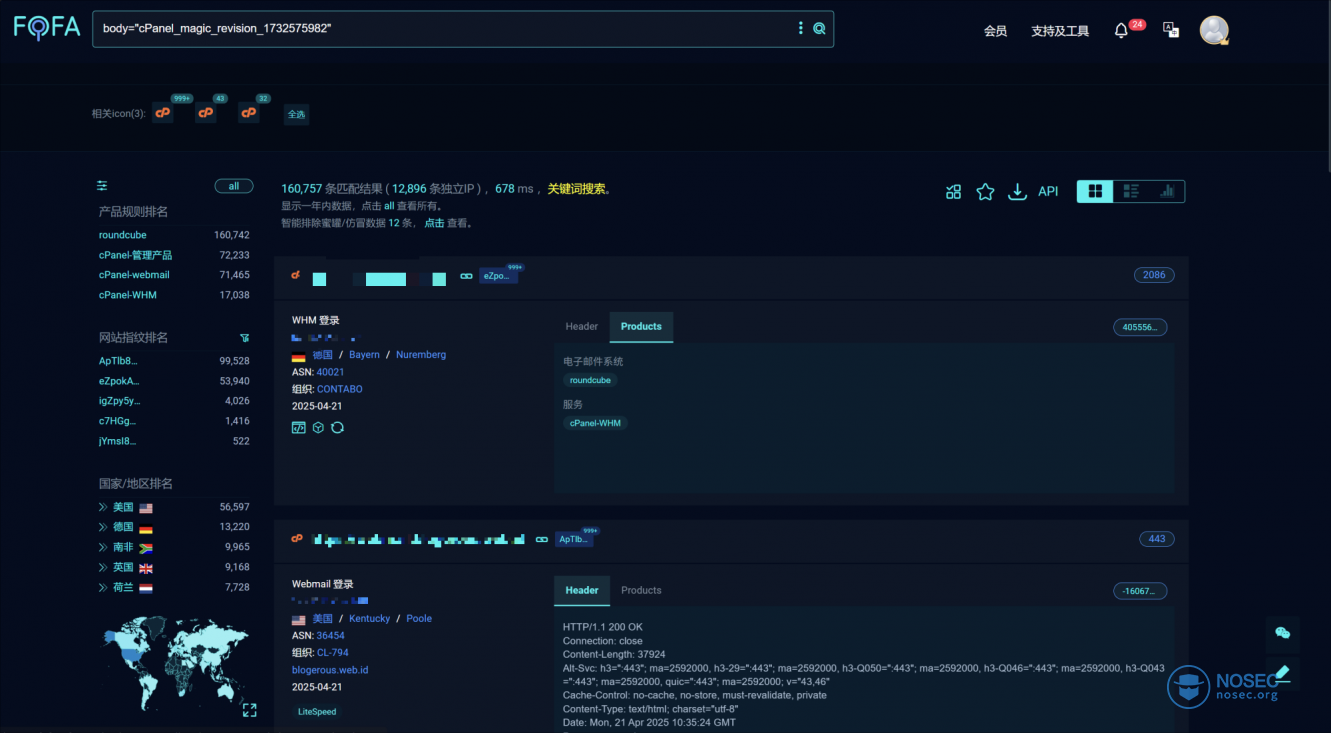The image size is (1331, 733).
Task: Click the funnel icon beside 网站指纹排名
Action: pos(244,338)
